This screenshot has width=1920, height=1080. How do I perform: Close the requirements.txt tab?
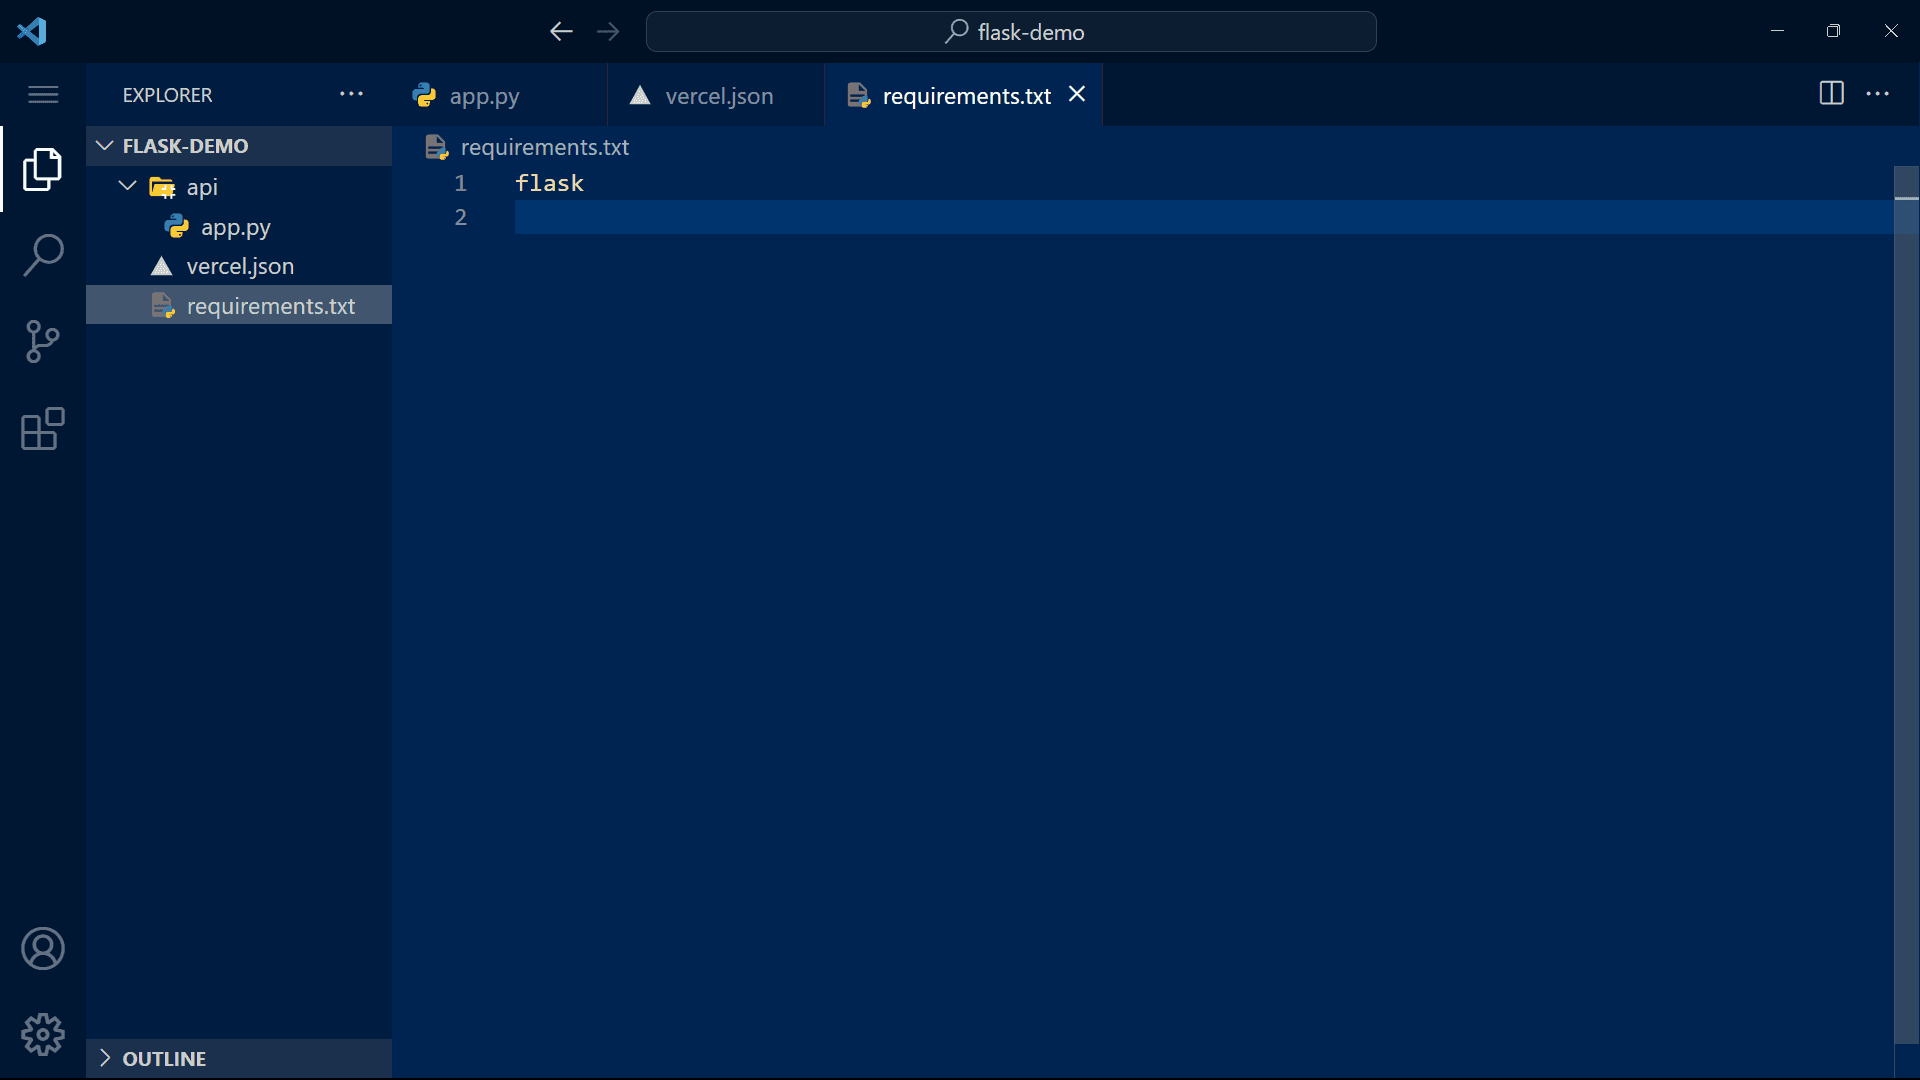1077,94
